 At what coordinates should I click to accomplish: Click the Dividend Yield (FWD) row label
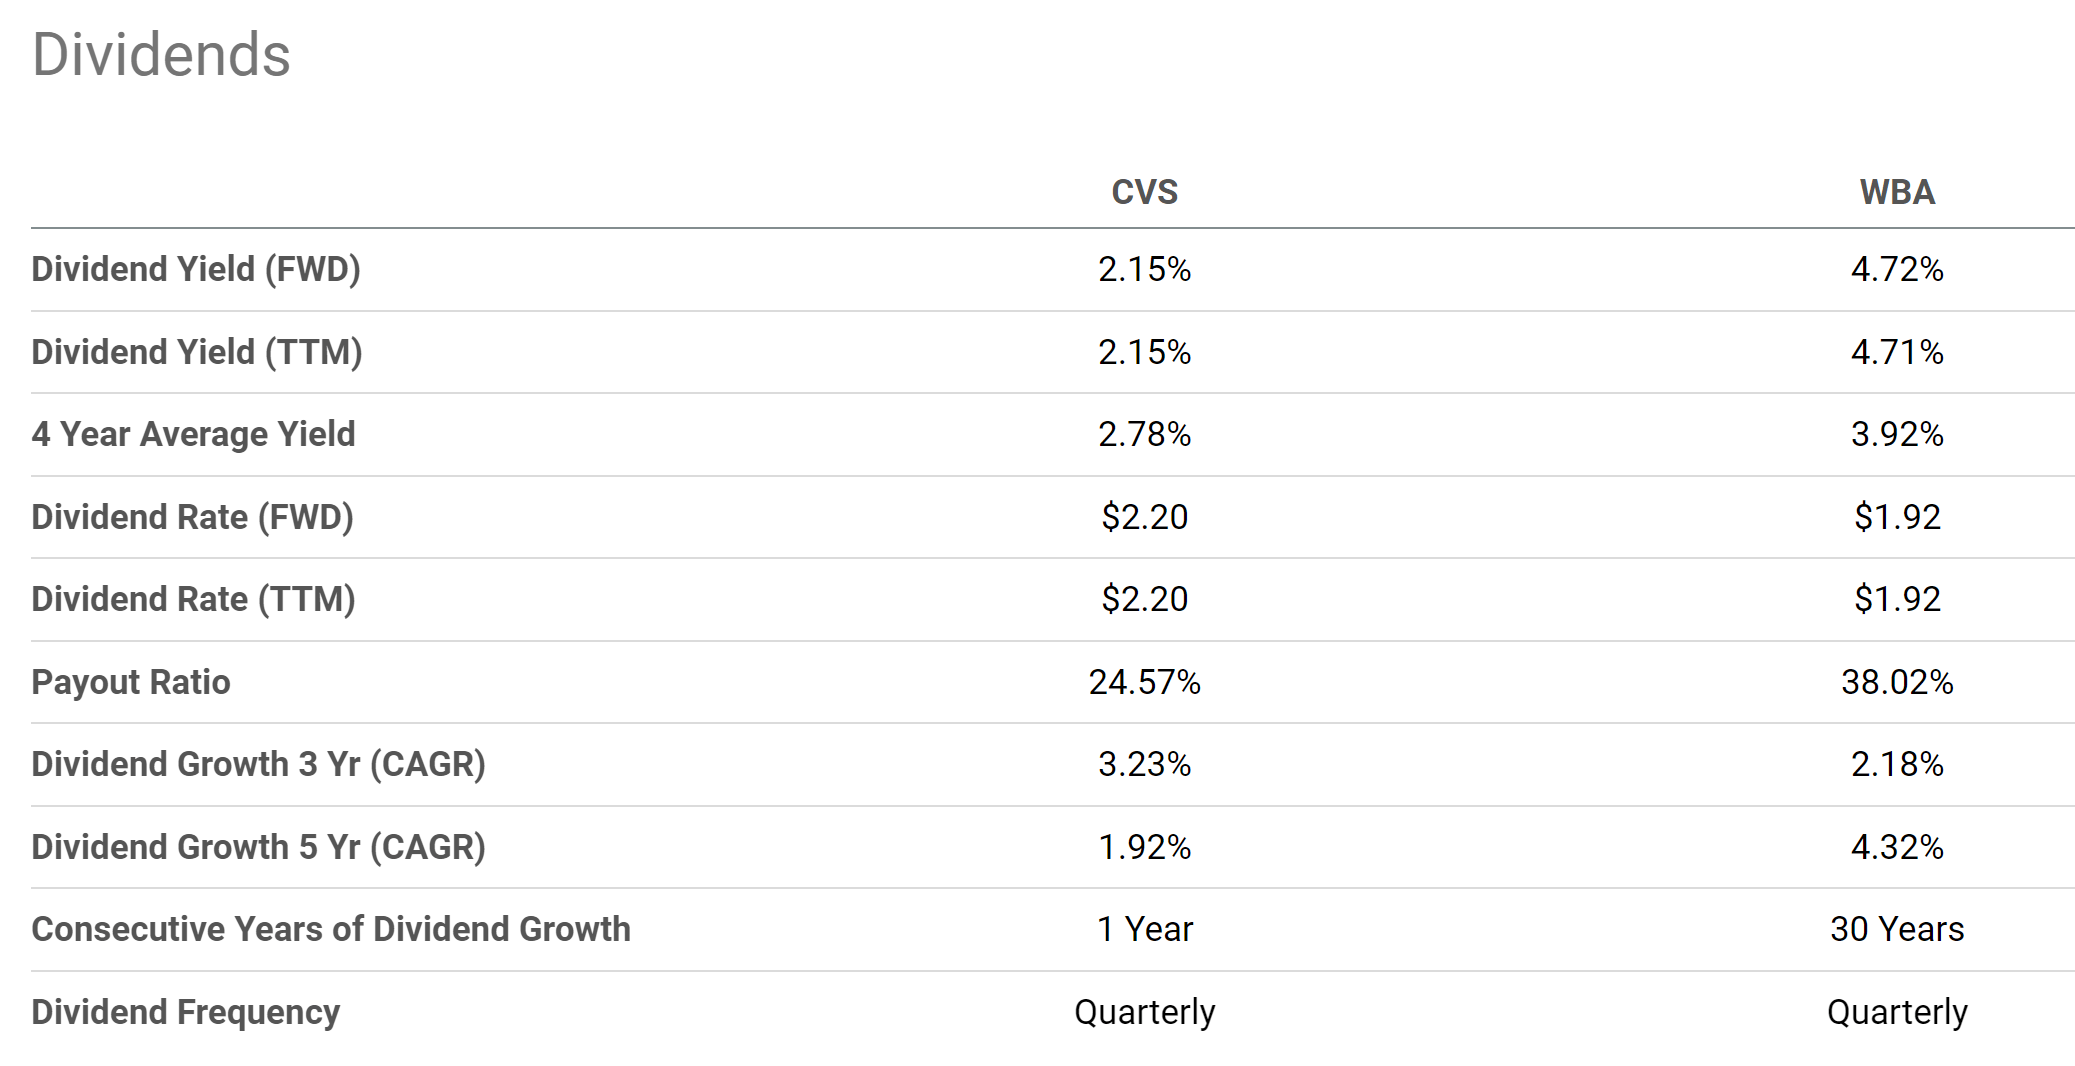click(196, 270)
